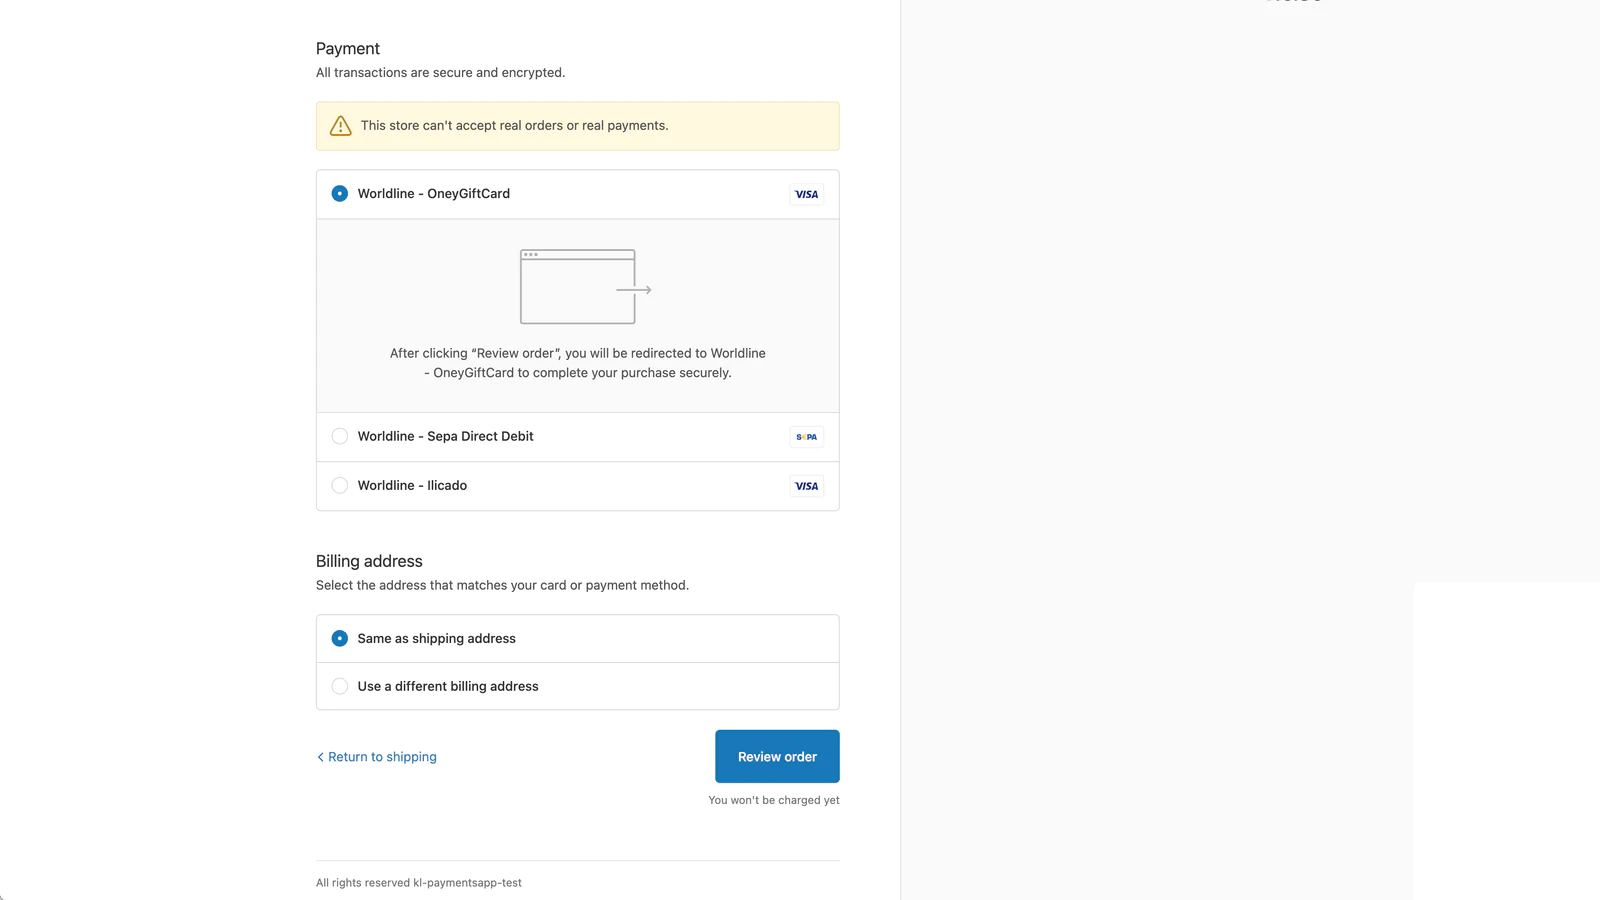
Task: Select the Worldline - OneyGiftCard radio button
Action: [340, 194]
